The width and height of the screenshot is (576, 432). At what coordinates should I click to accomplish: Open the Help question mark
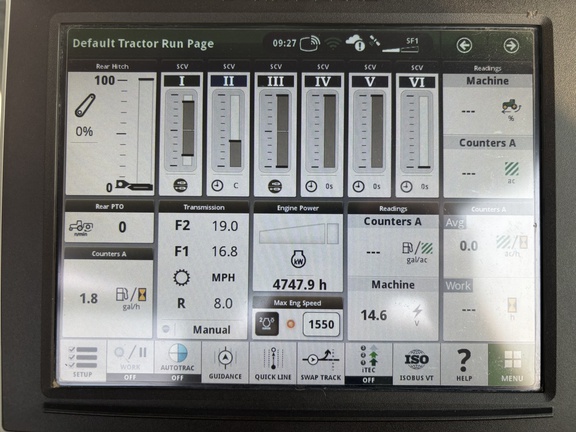point(464,364)
